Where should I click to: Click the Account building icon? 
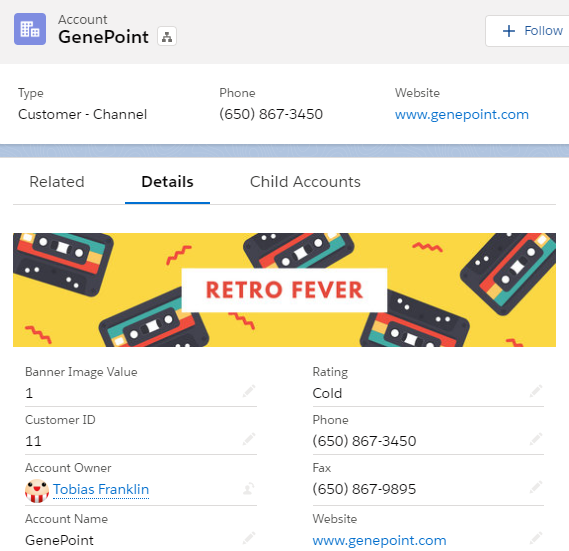tap(30, 29)
